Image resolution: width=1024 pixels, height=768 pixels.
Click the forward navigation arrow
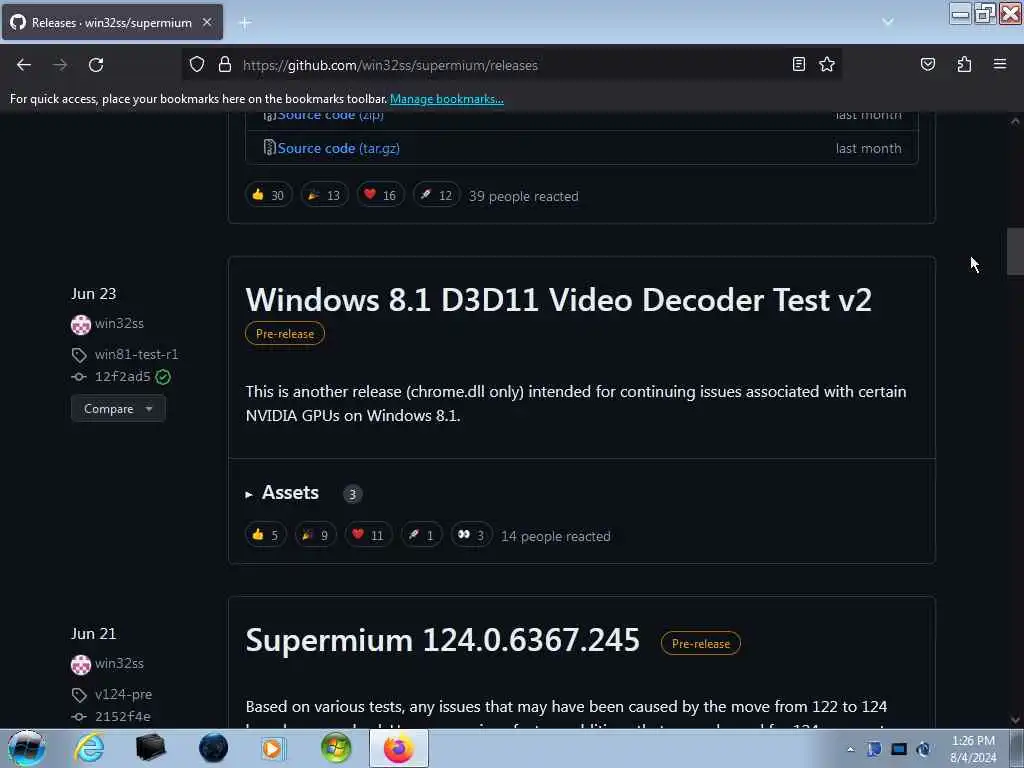[x=60, y=65]
